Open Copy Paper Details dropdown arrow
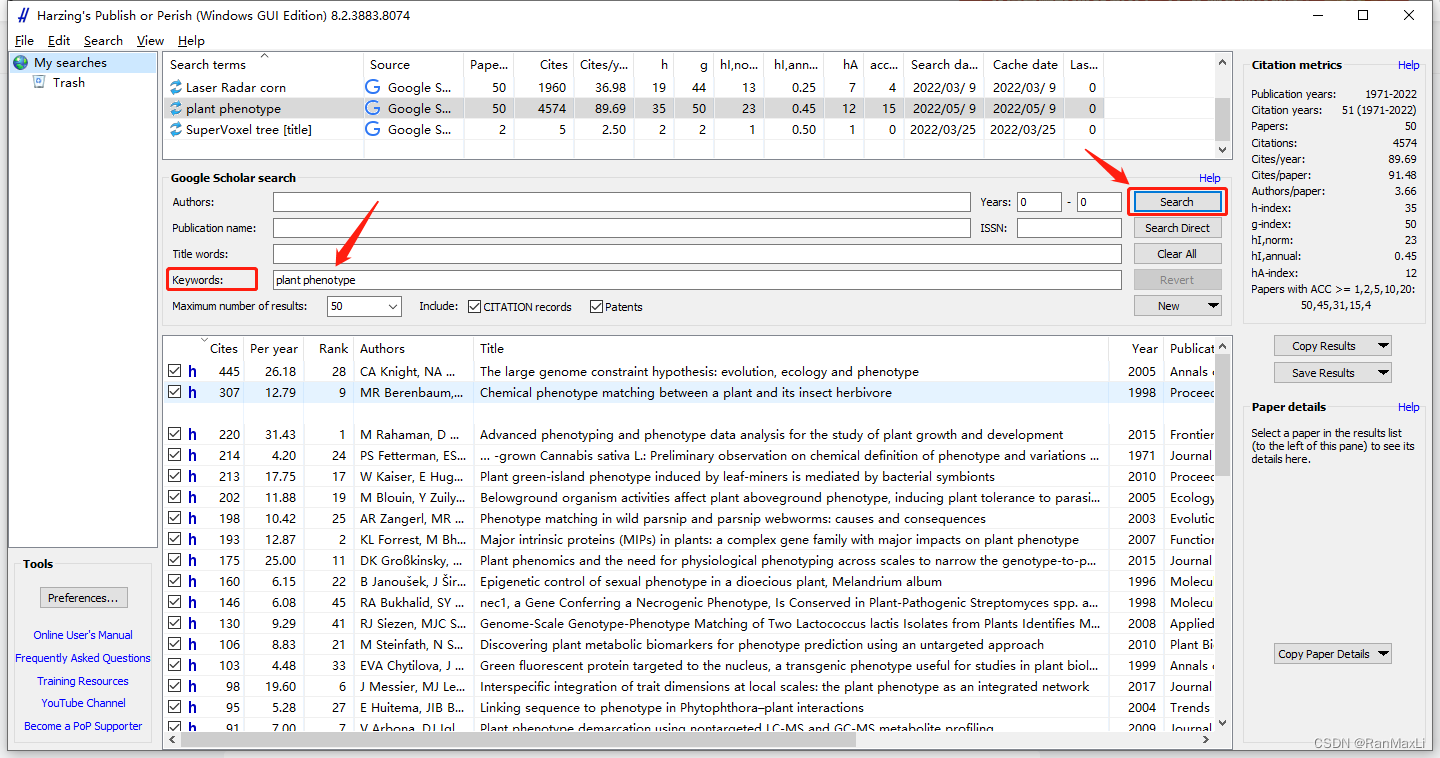Screen dimensions: 1440x758 coord(1383,654)
